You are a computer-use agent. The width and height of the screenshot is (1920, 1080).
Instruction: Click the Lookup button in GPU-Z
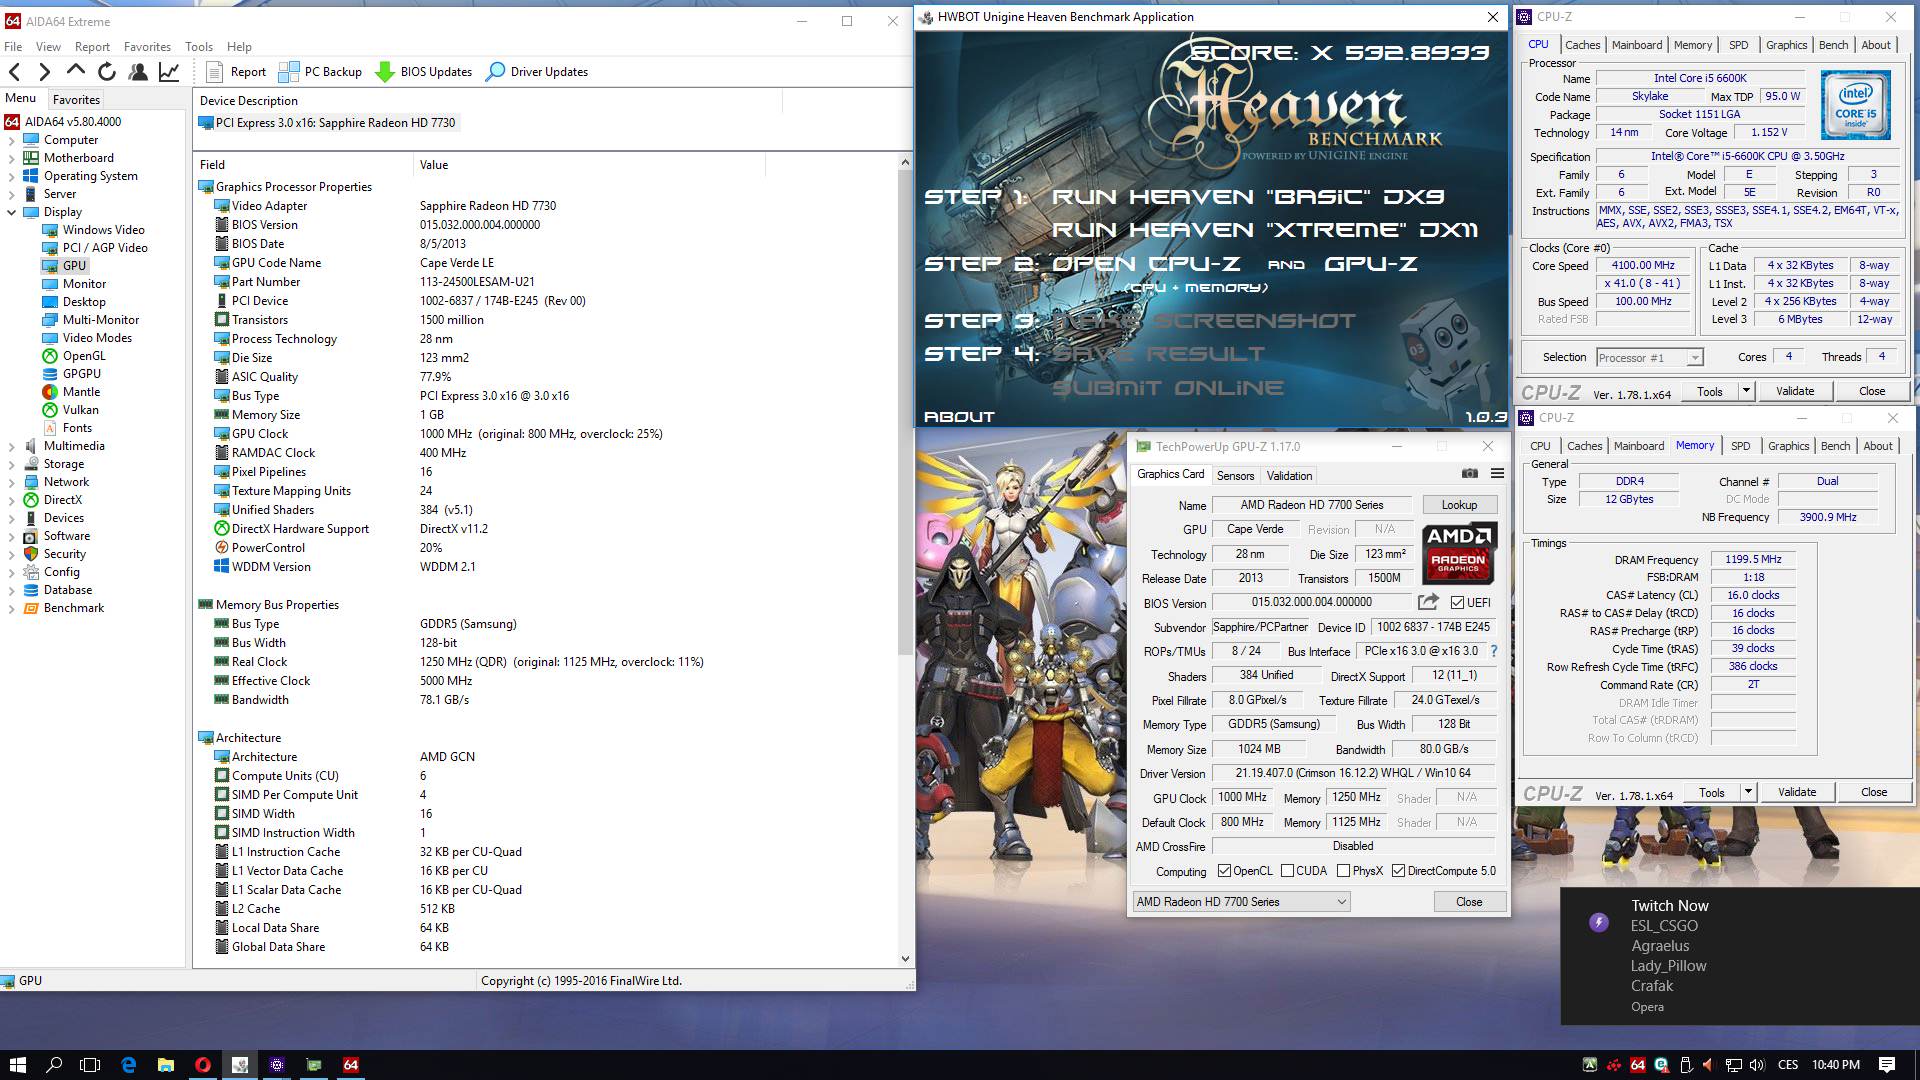1459,505
